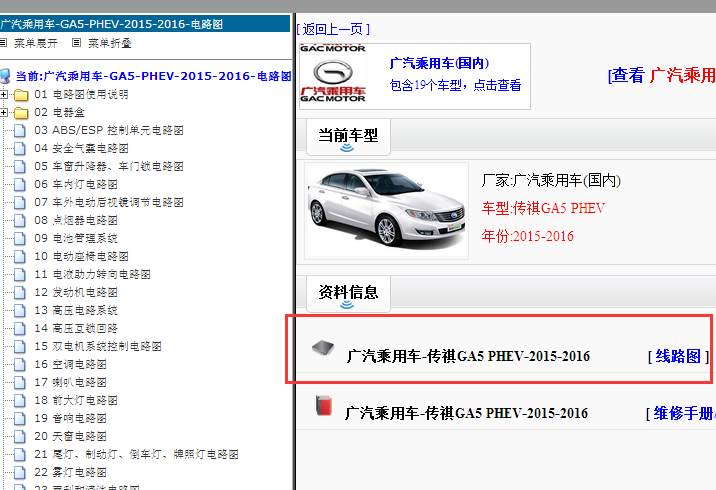Click document icon for 07 车外电动后视镜调节电路图
The image size is (716, 490).
pos(20,202)
